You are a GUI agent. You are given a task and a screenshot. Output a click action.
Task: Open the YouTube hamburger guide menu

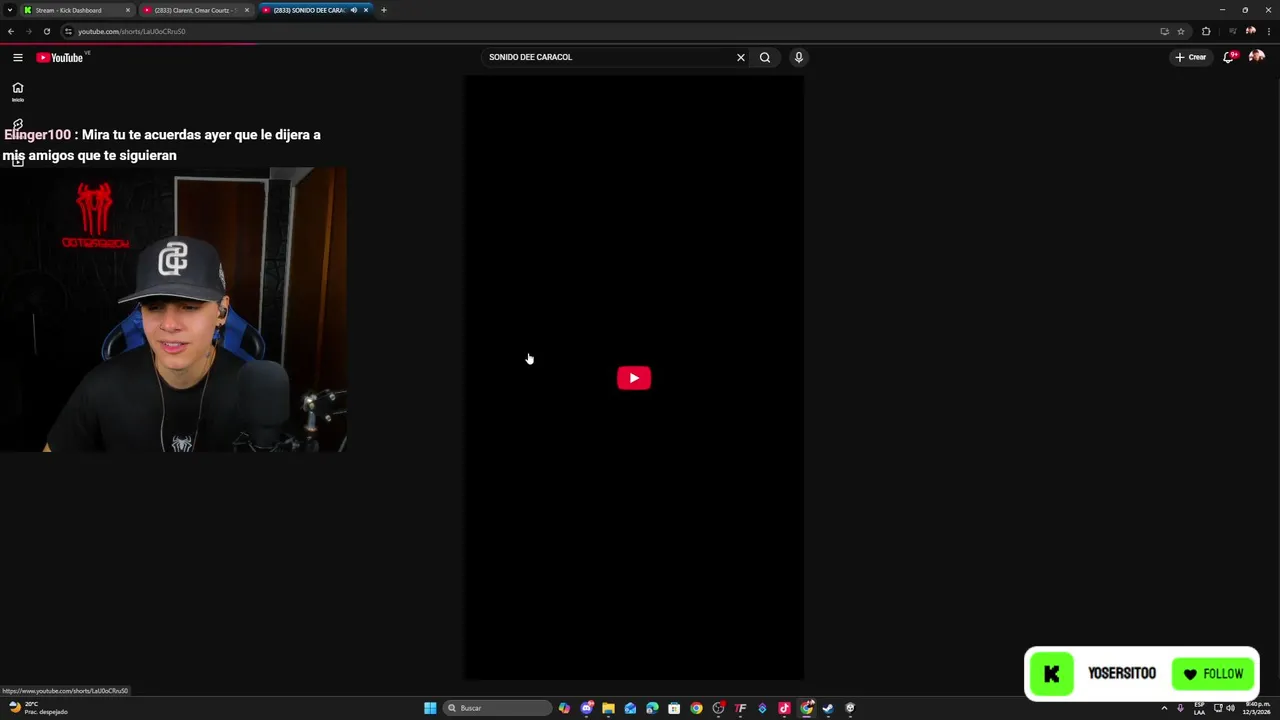(x=17, y=57)
